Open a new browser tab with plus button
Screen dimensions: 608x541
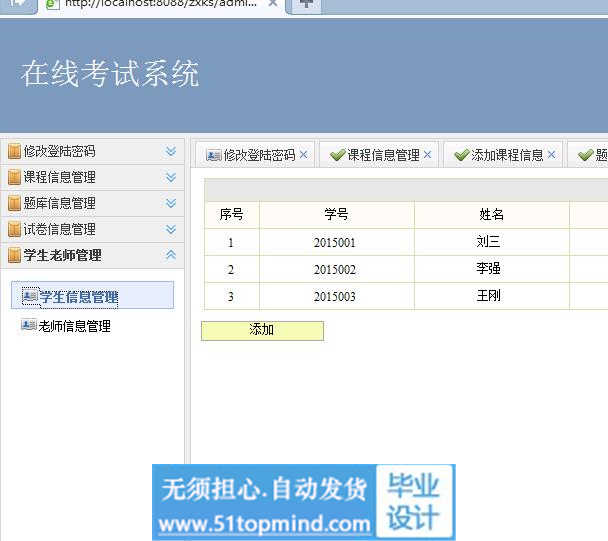point(306,4)
